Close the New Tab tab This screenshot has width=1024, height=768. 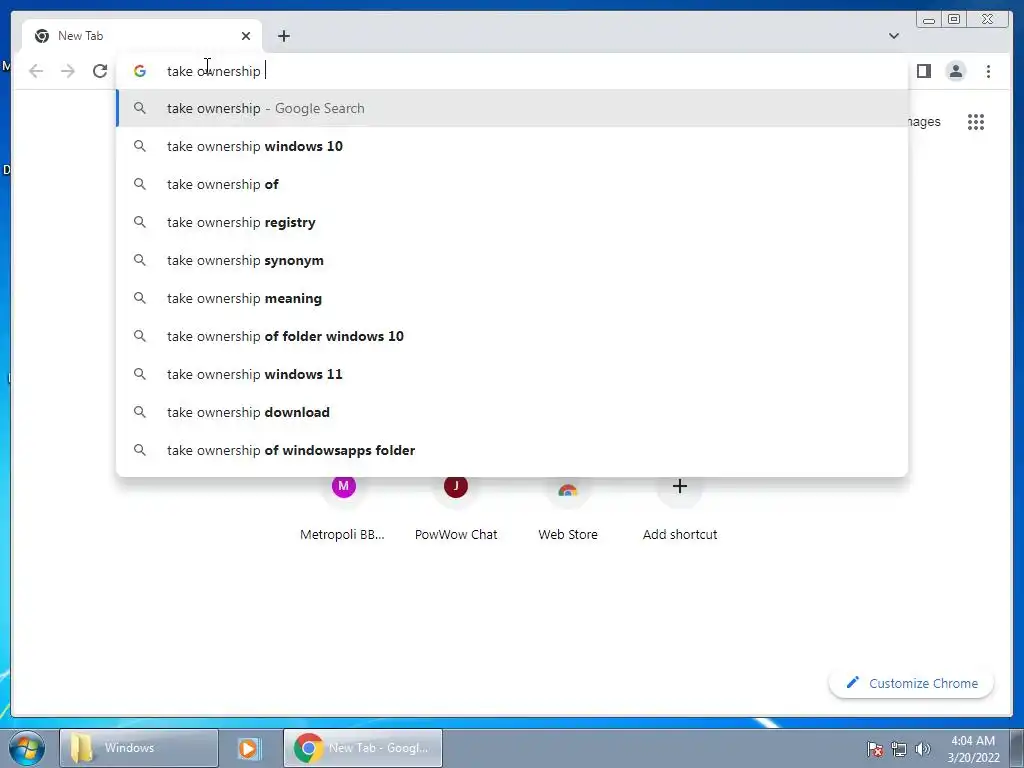click(246, 36)
